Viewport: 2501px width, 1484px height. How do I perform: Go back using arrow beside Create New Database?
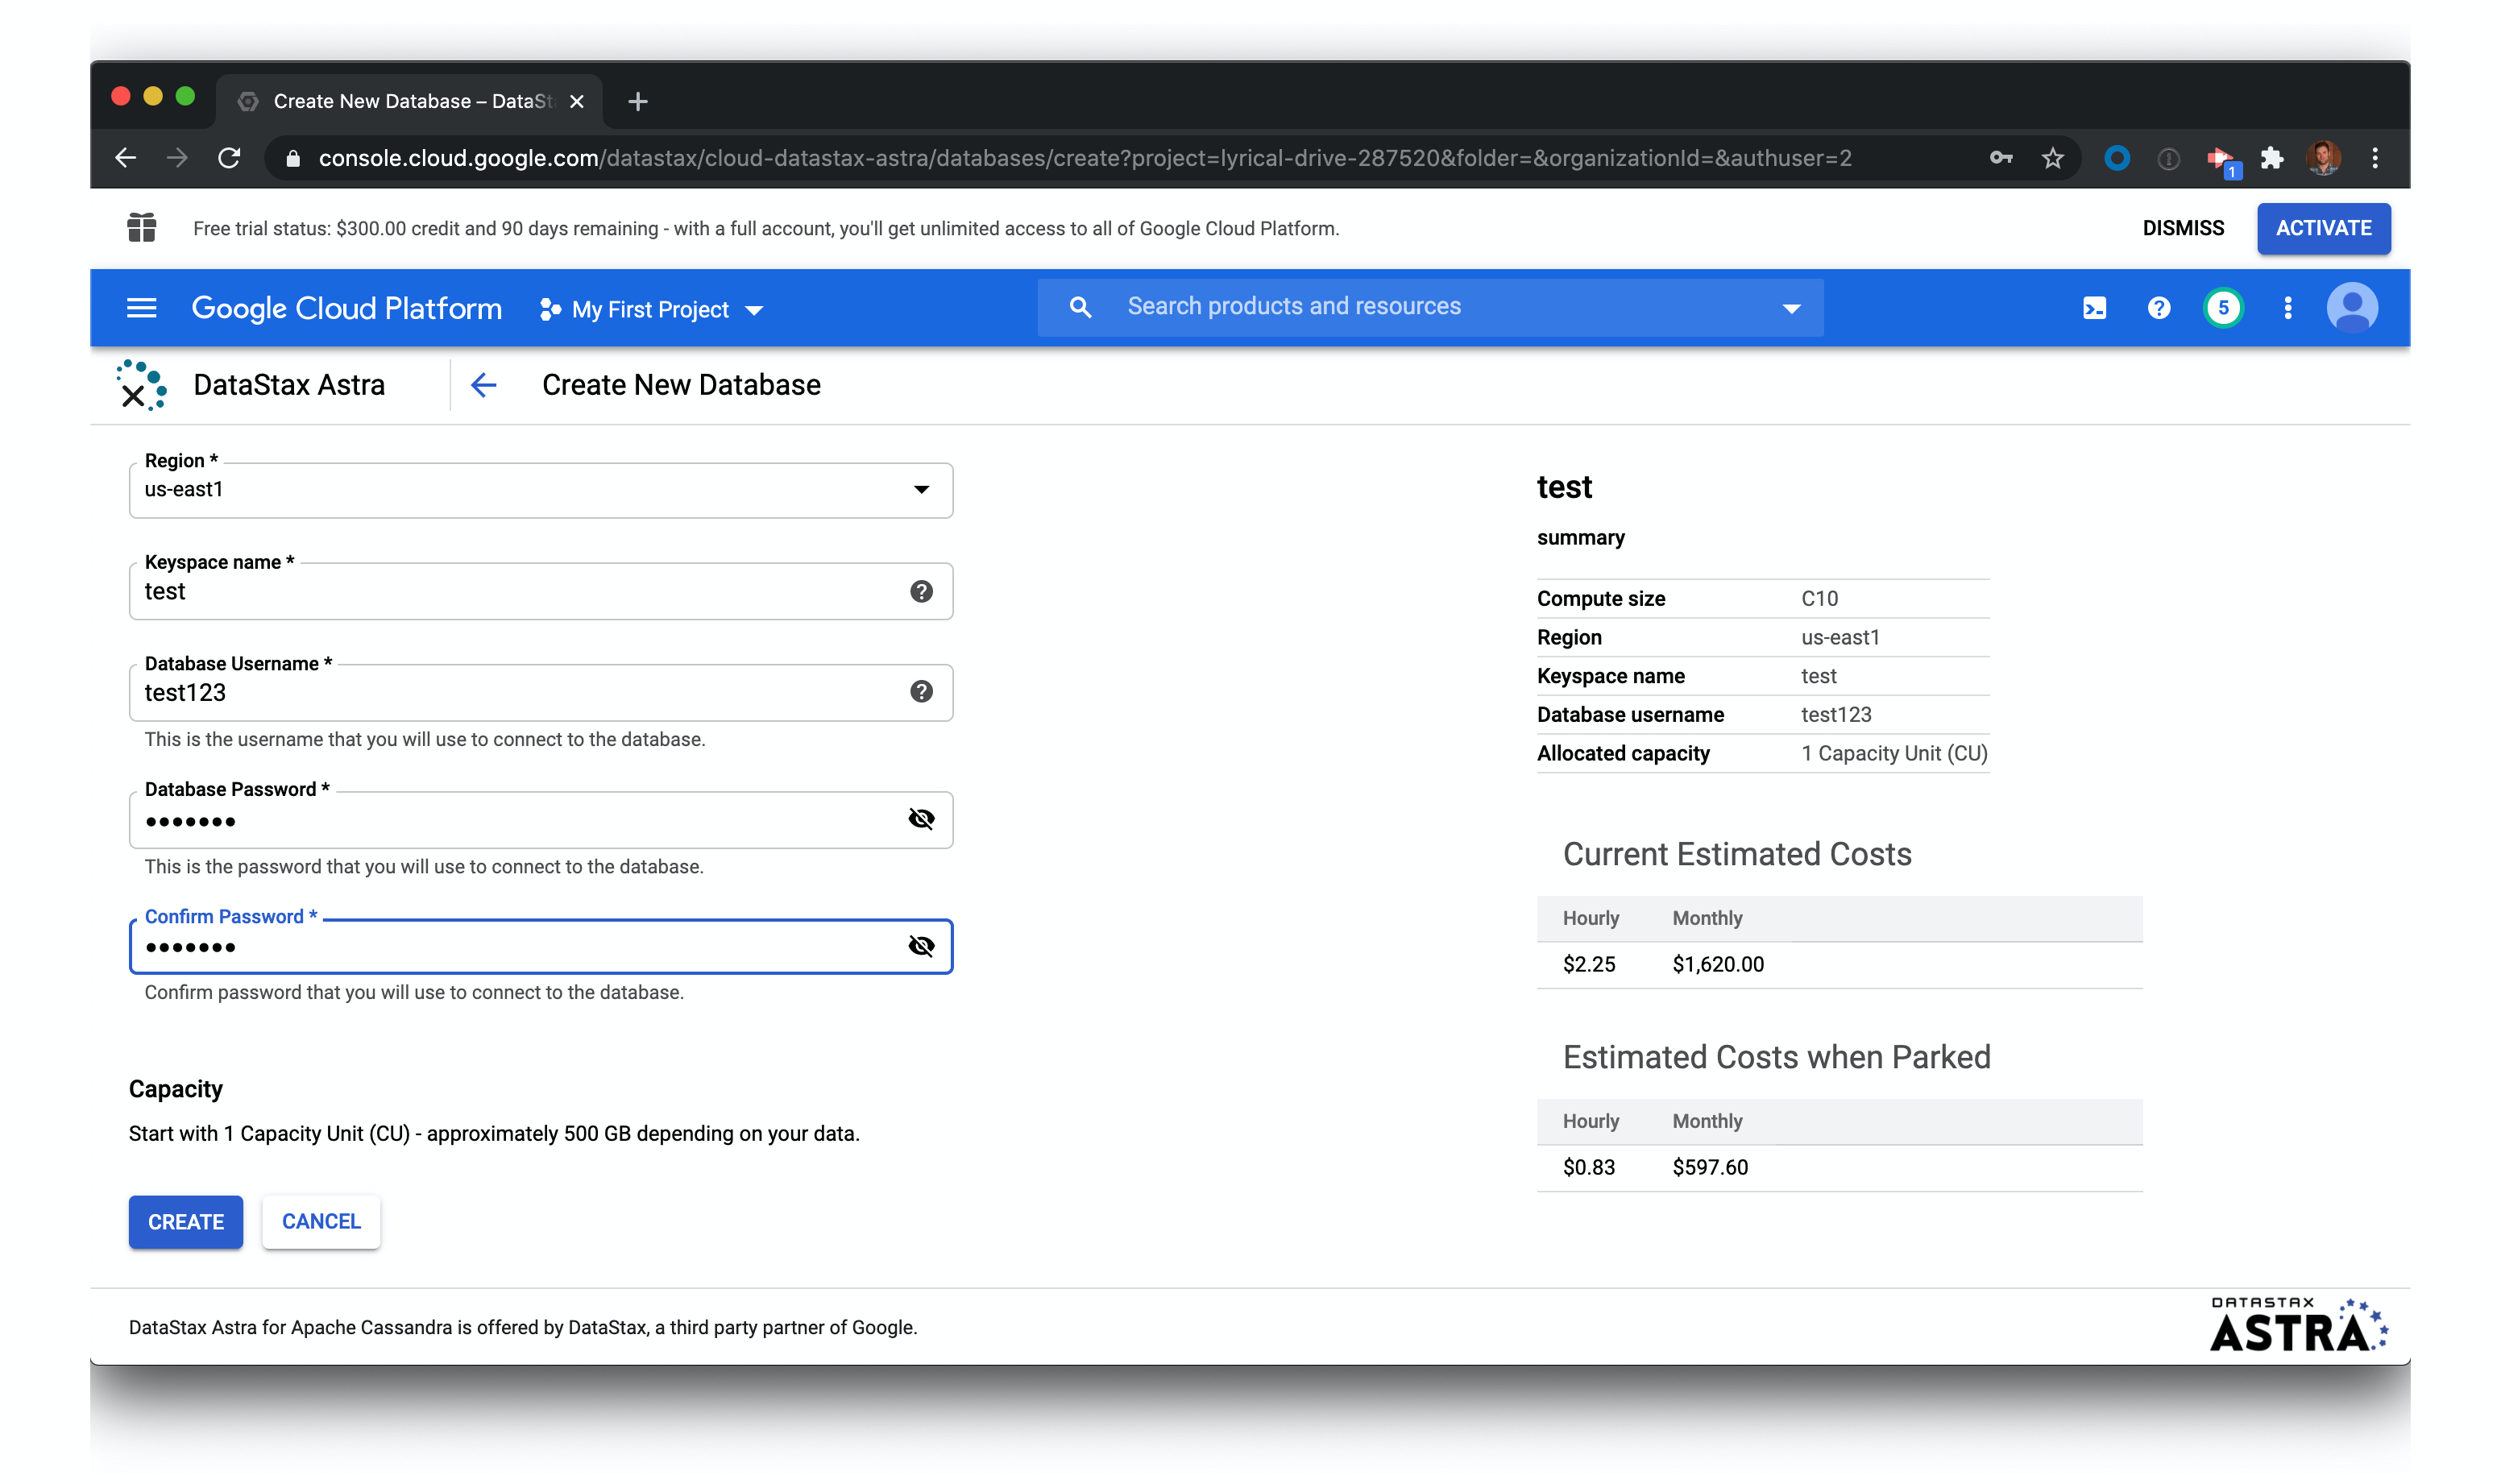484,385
